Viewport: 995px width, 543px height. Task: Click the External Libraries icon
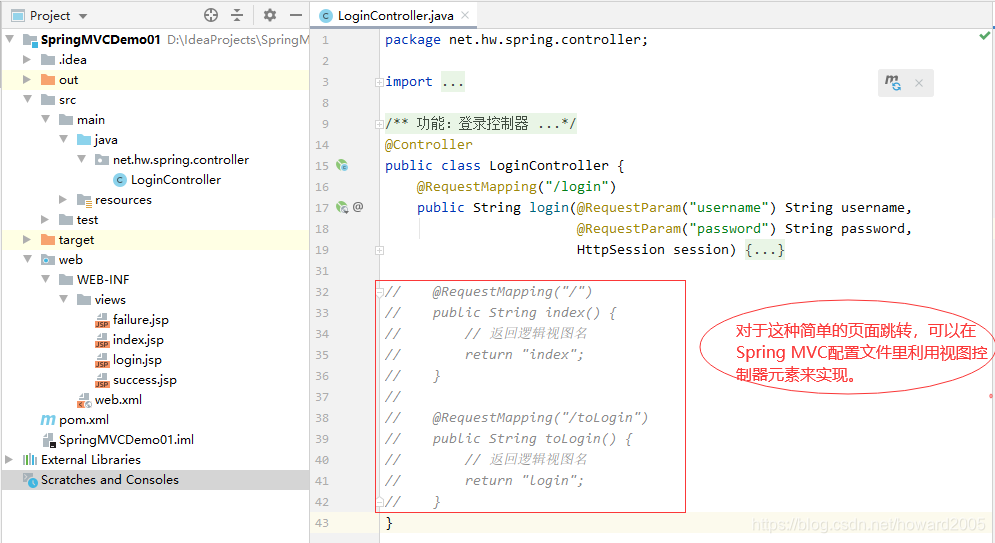(30, 459)
